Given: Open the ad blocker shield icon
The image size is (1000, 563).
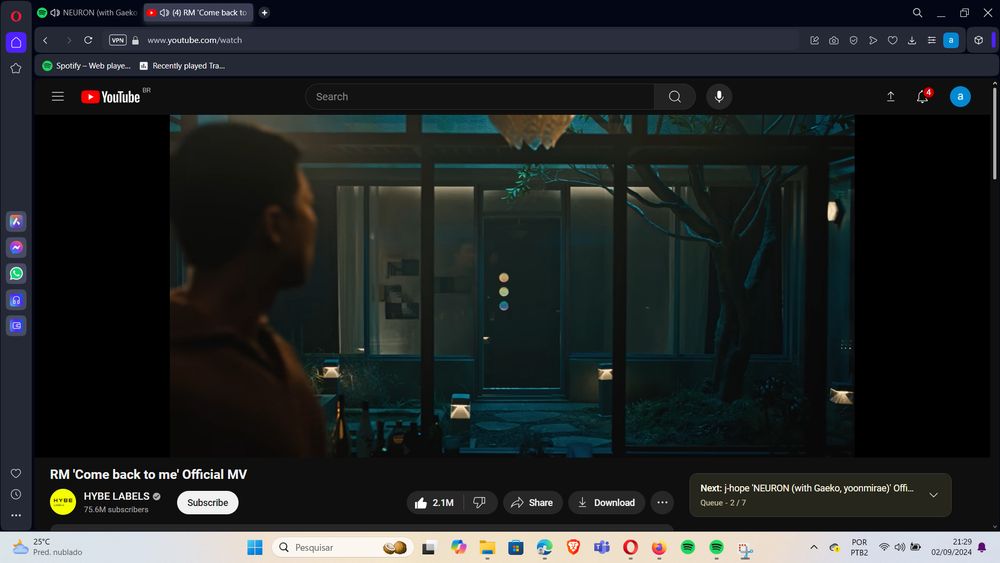Looking at the screenshot, I should click(853, 40).
